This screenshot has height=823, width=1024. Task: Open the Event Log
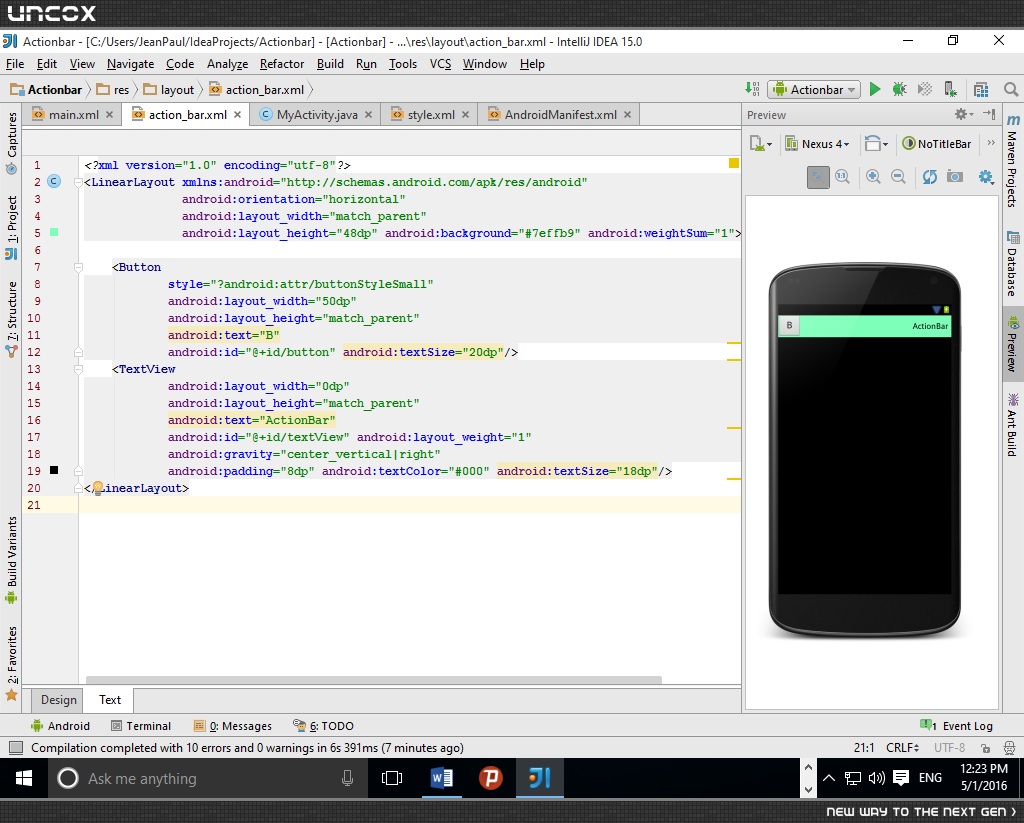tap(956, 726)
